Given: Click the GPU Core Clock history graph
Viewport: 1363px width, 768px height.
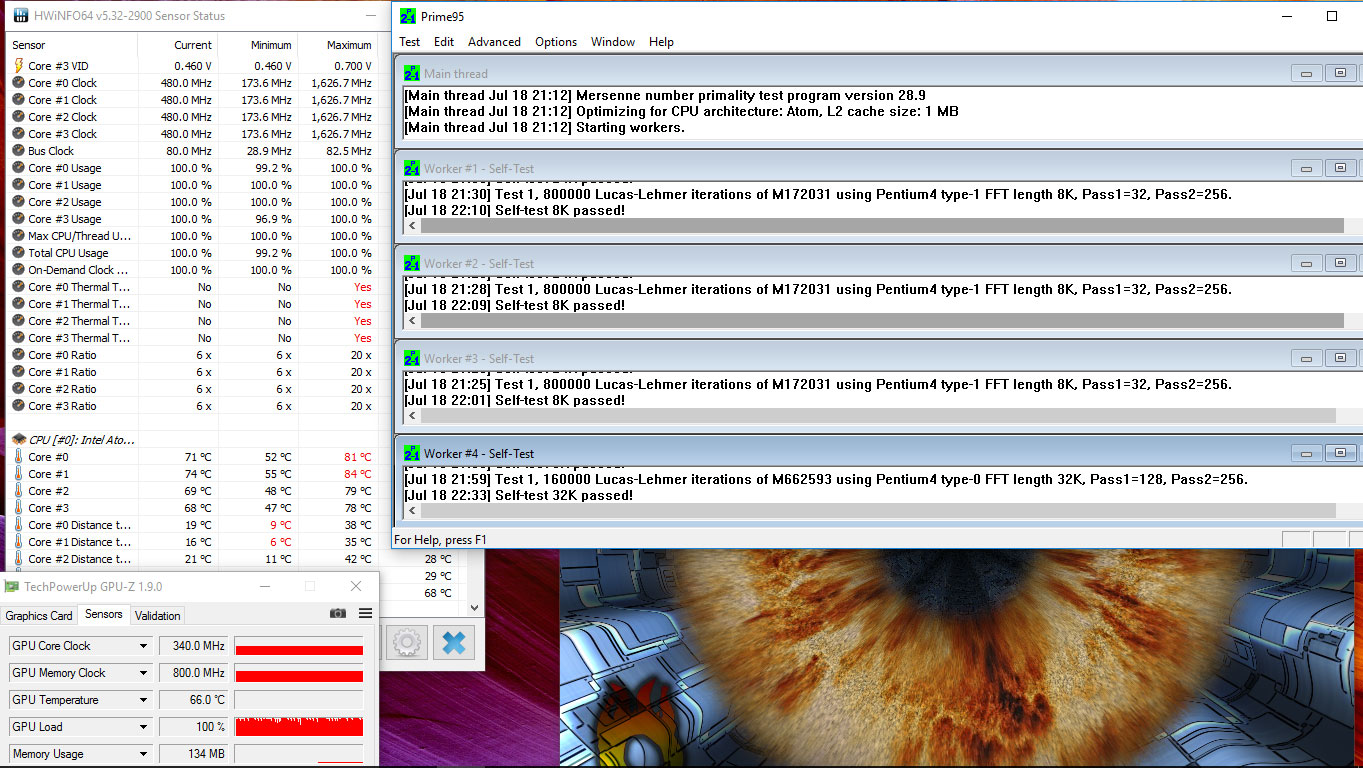Looking at the screenshot, I should click(x=299, y=646).
